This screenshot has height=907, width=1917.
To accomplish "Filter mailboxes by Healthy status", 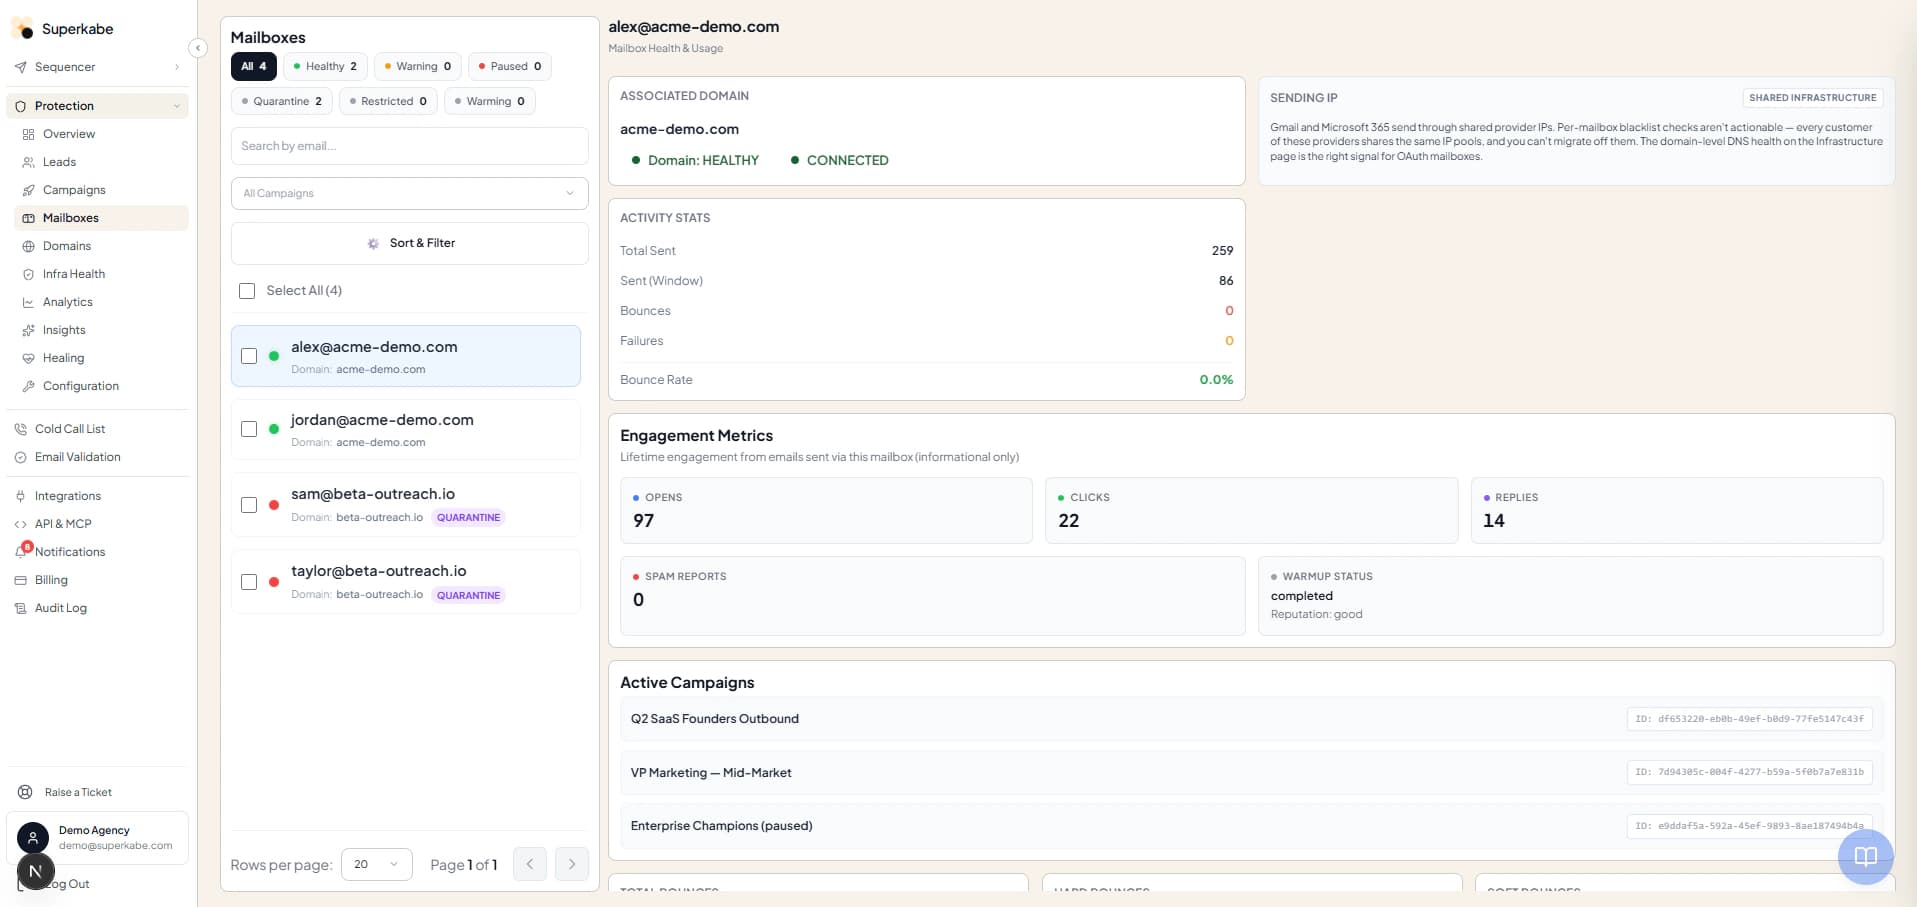I will (x=325, y=66).
